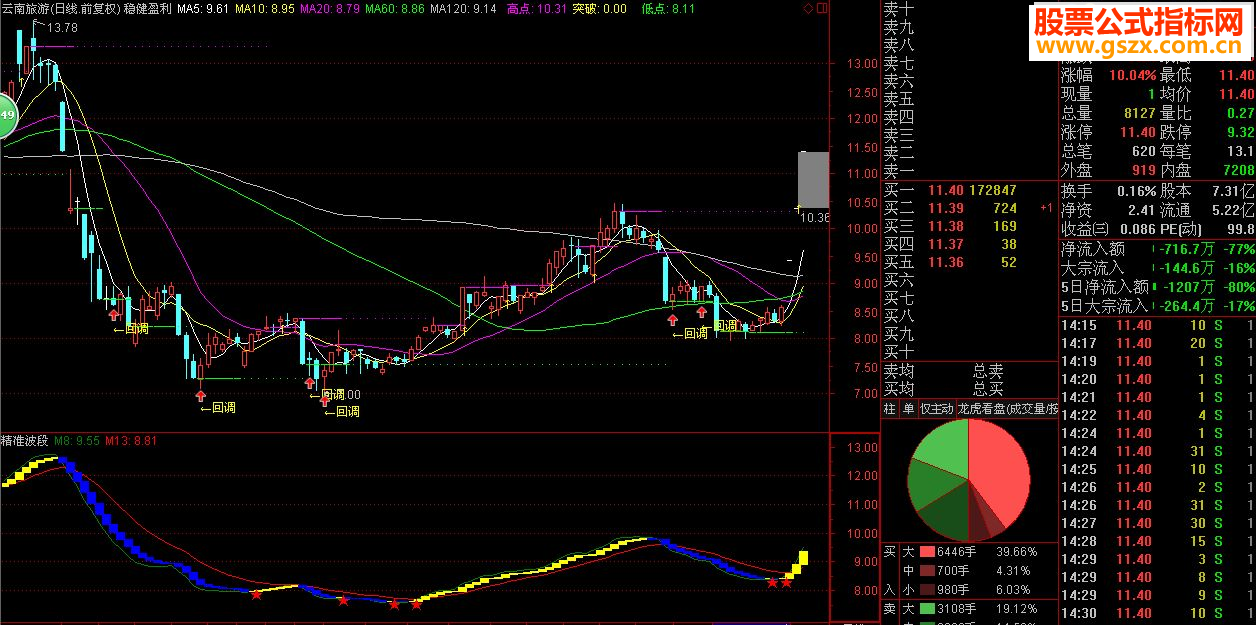This screenshot has width=1256, height=625.
Task: Select the 14:30 trade tick row
Action: click(1157, 613)
